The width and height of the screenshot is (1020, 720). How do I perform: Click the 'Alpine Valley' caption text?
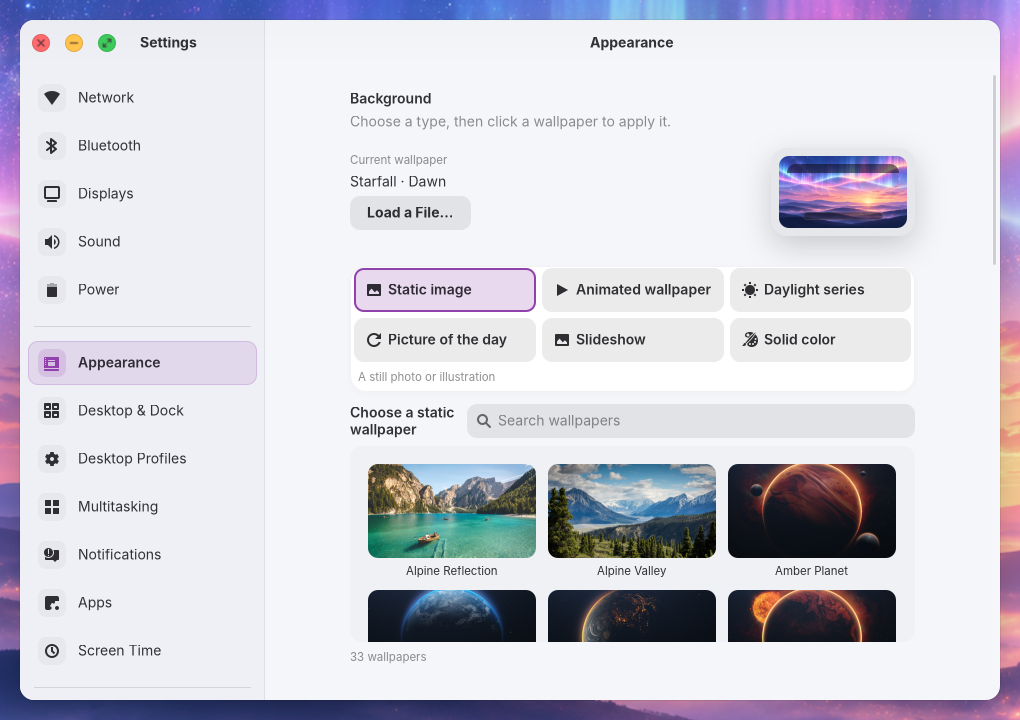click(x=632, y=571)
